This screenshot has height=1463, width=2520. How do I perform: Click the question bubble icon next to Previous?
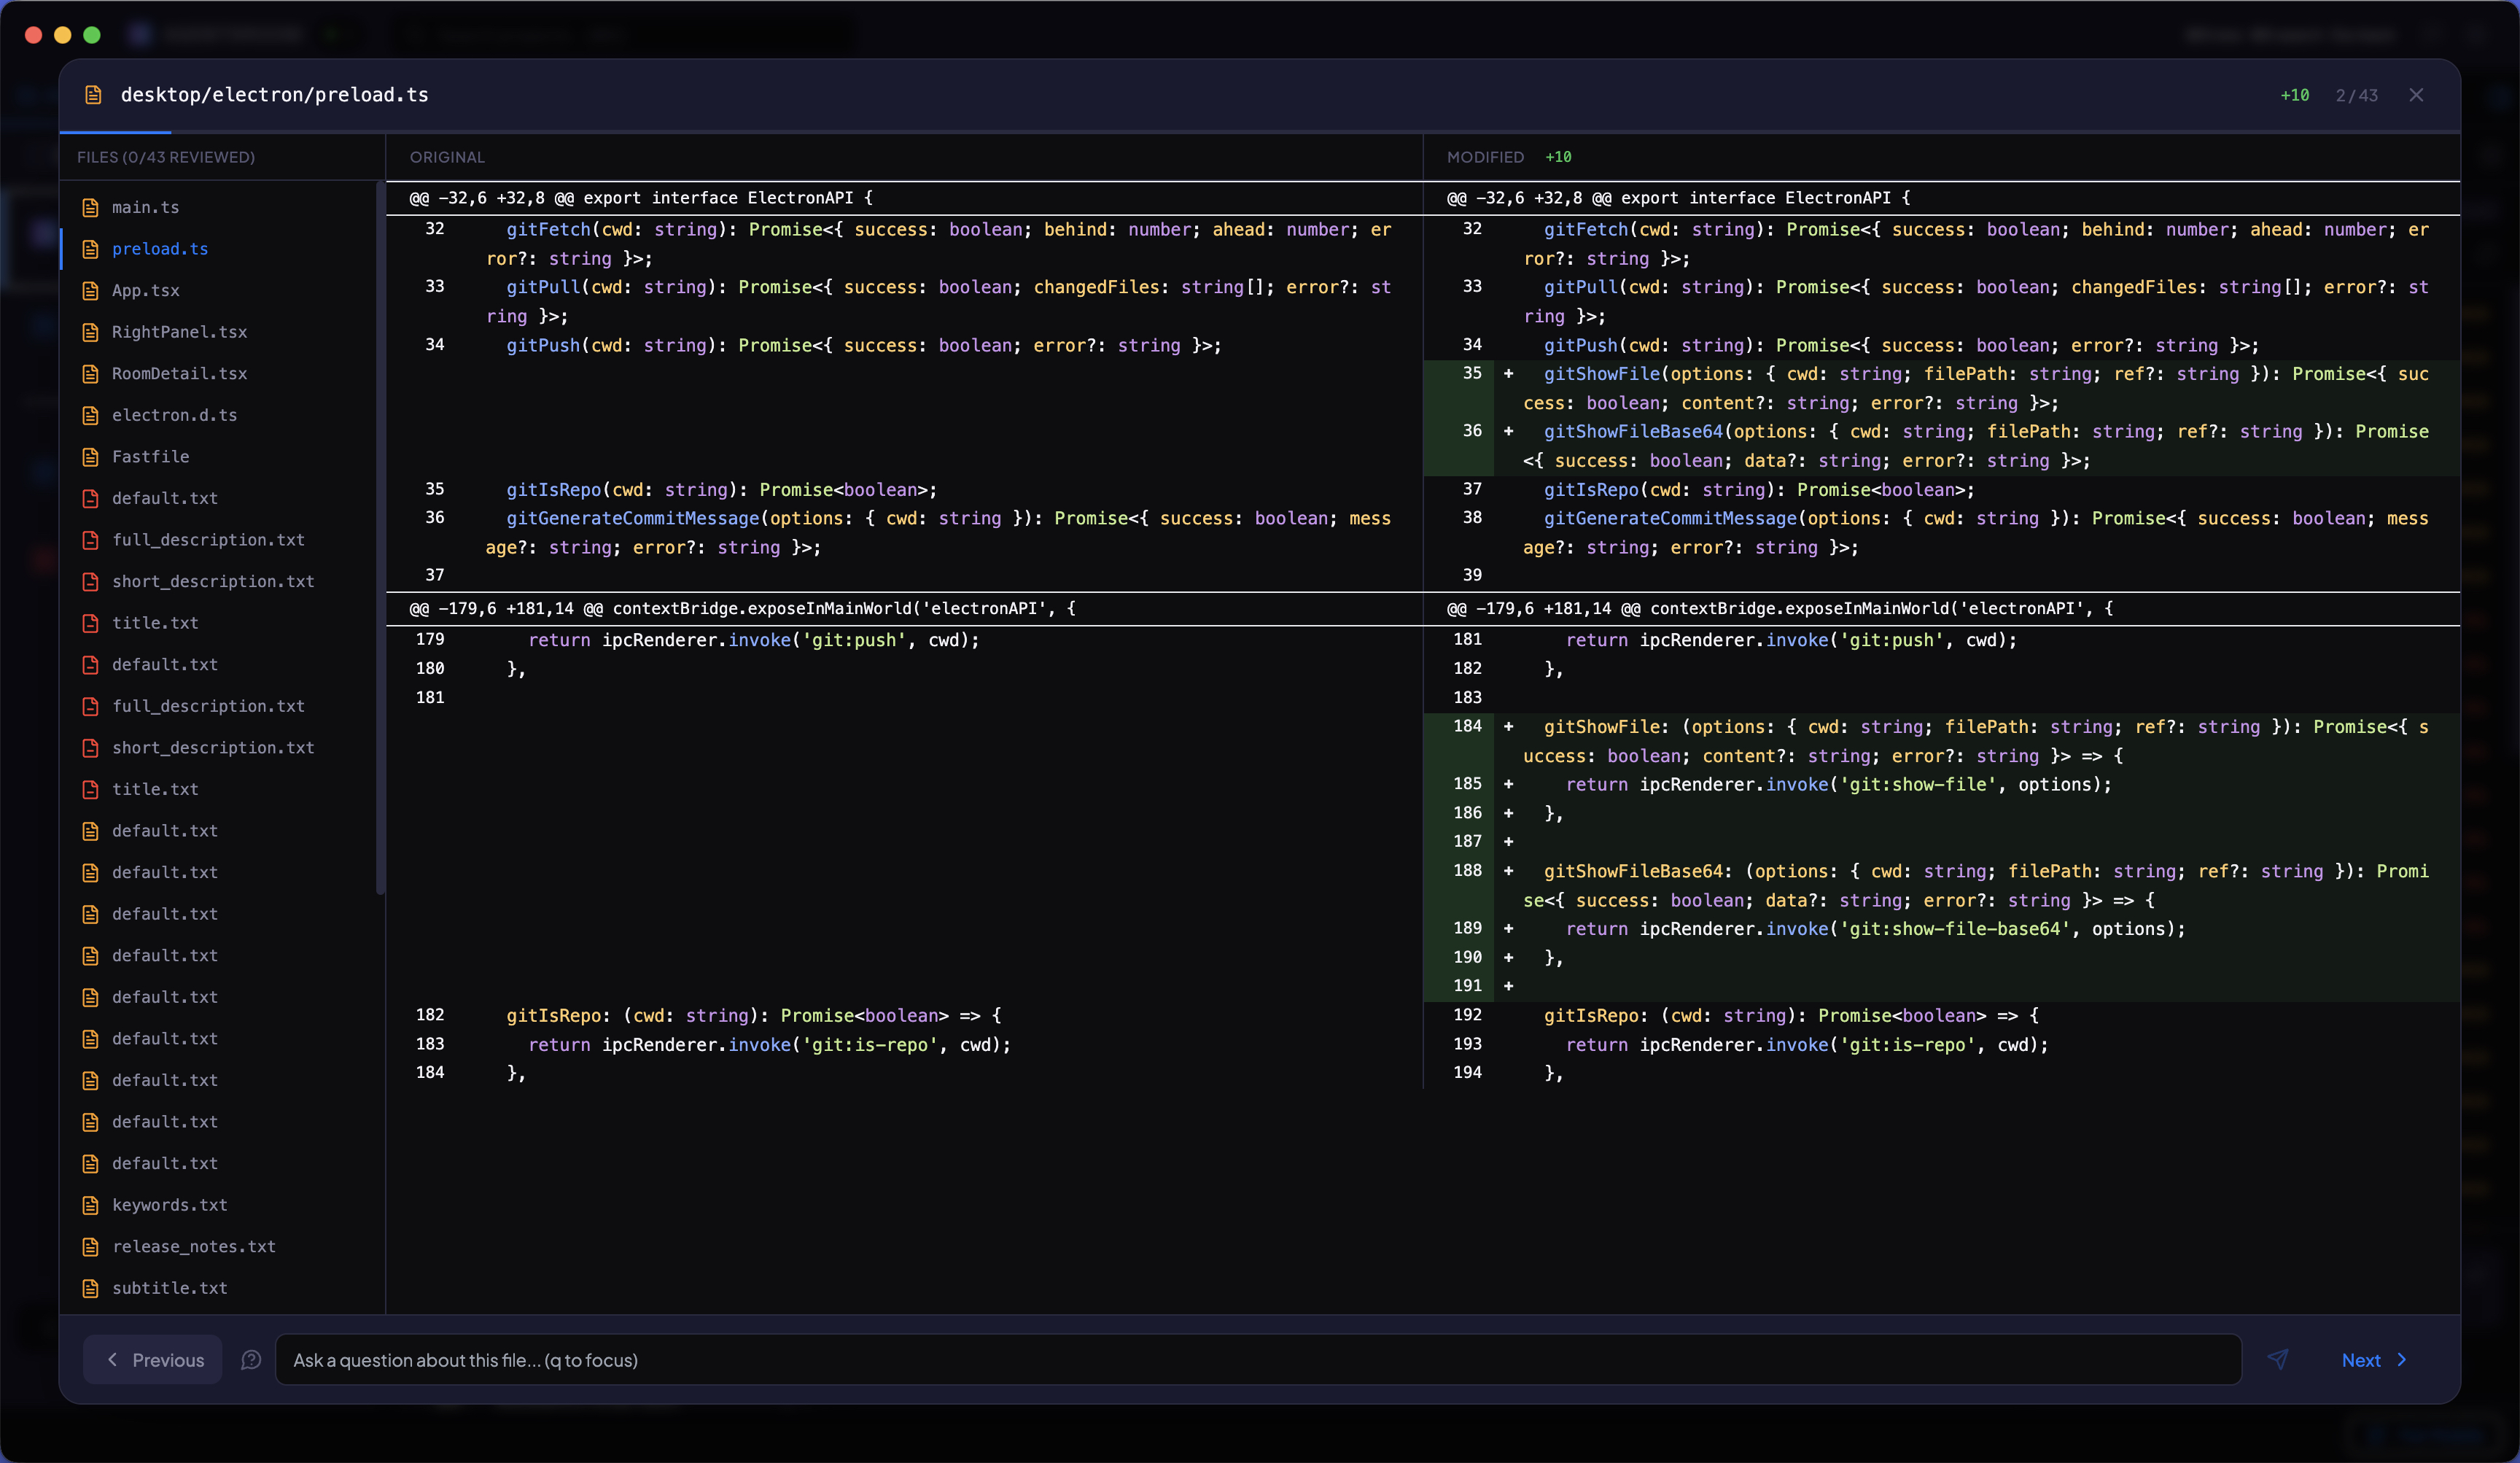coord(251,1359)
